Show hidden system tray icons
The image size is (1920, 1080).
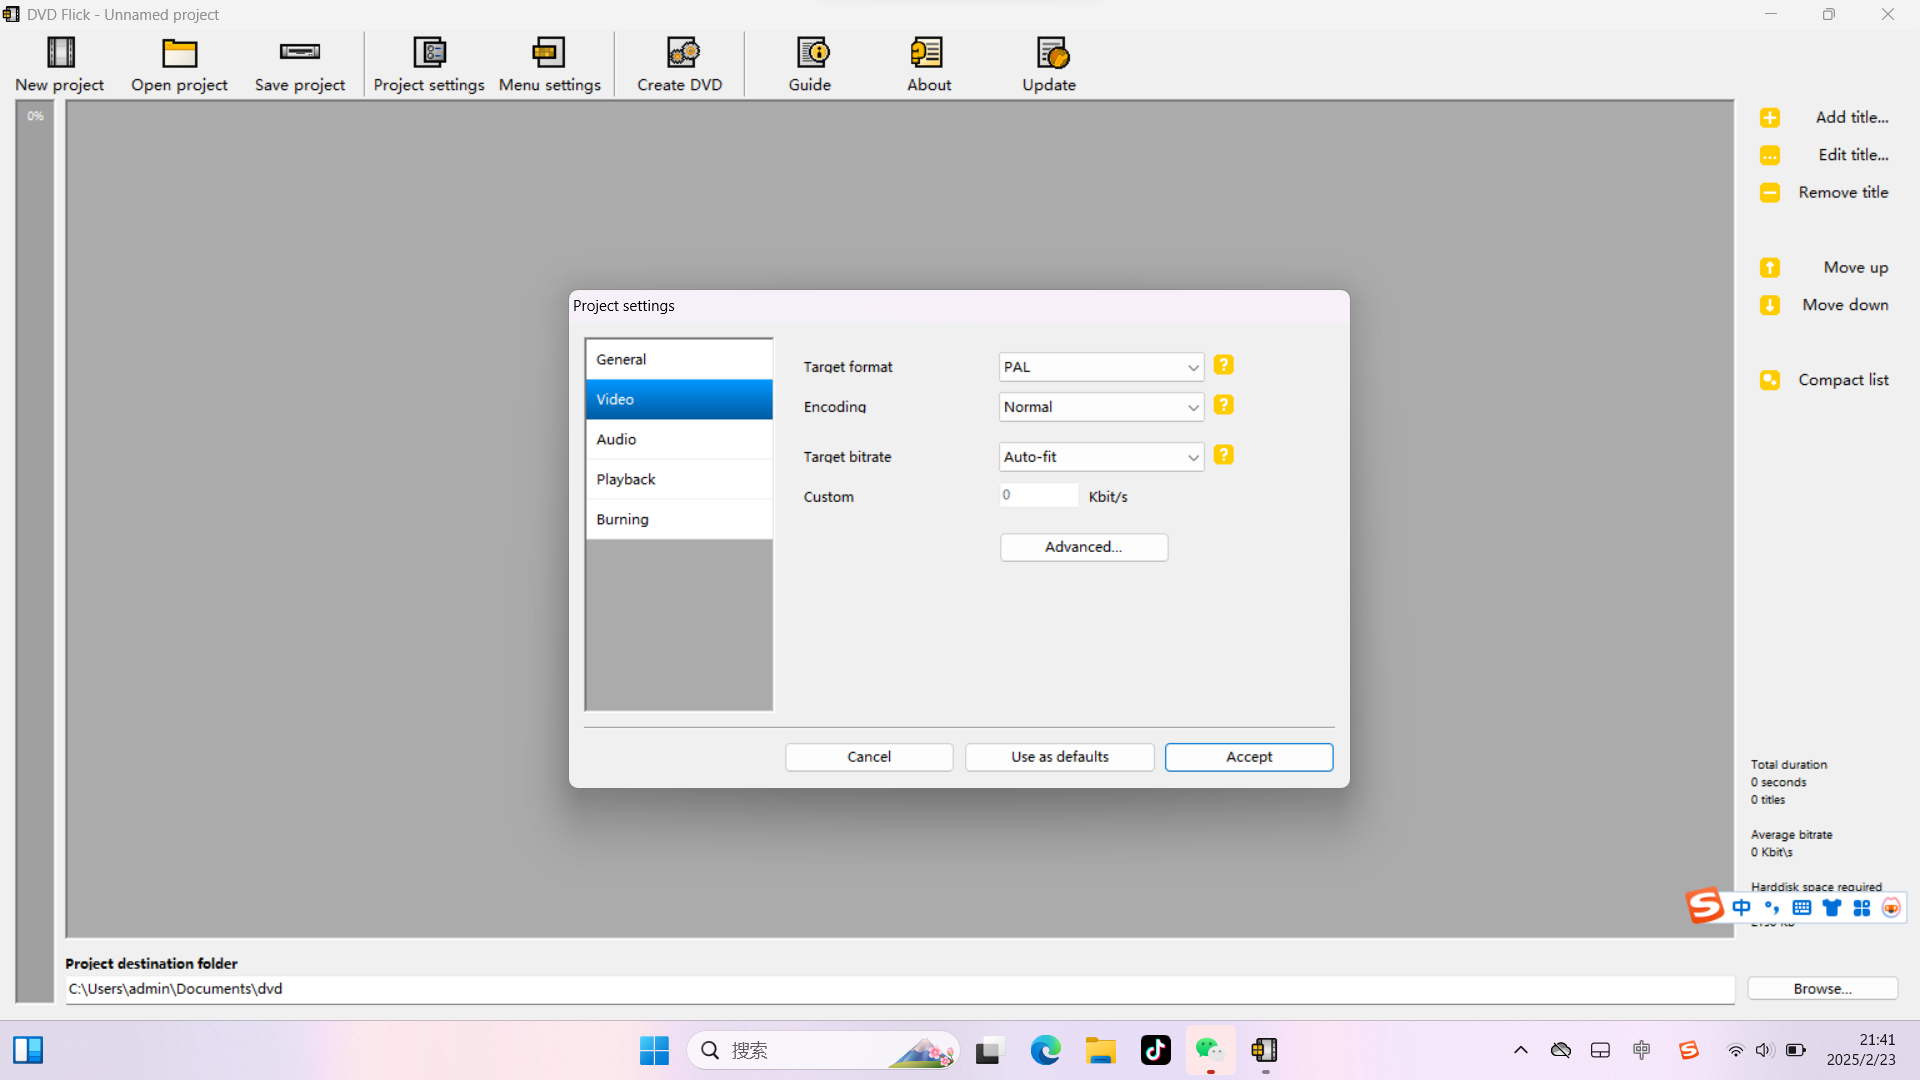(x=1521, y=1050)
